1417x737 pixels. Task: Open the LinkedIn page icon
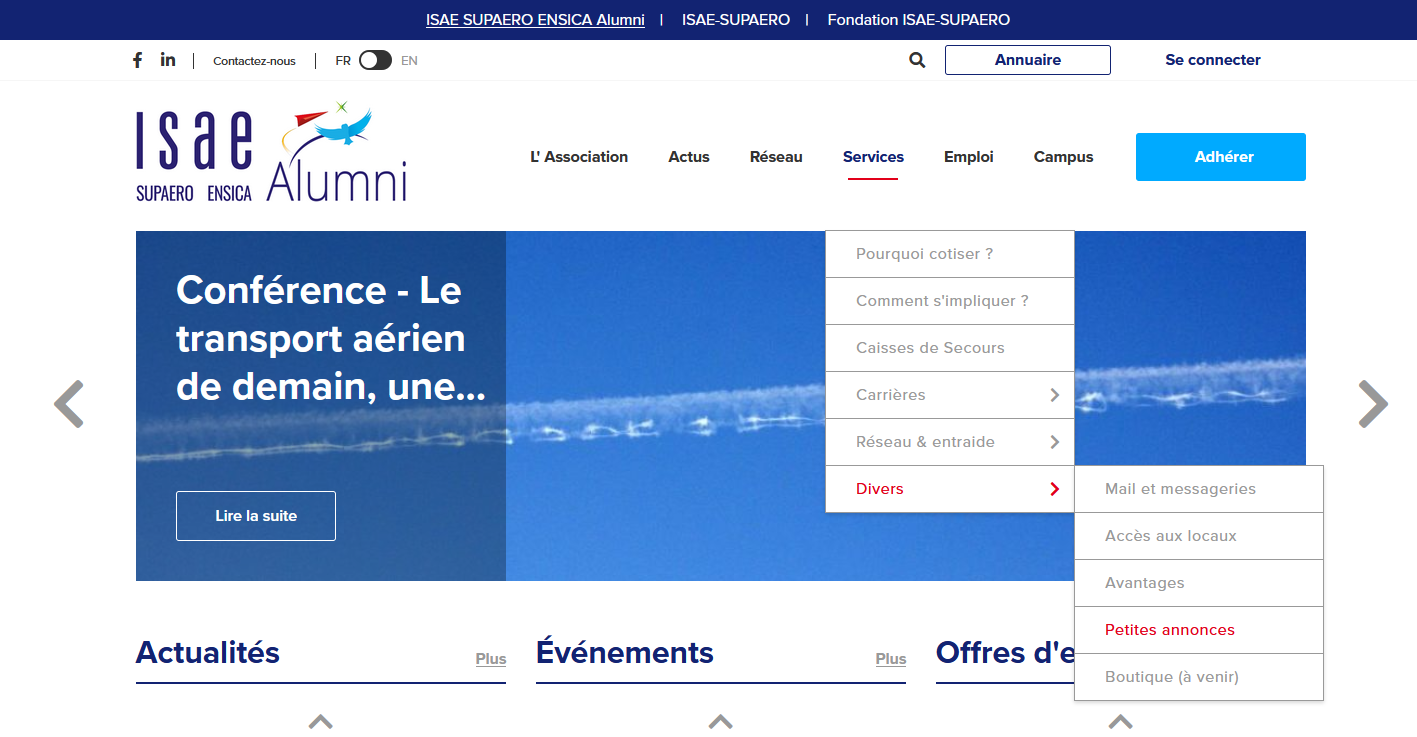point(168,60)
